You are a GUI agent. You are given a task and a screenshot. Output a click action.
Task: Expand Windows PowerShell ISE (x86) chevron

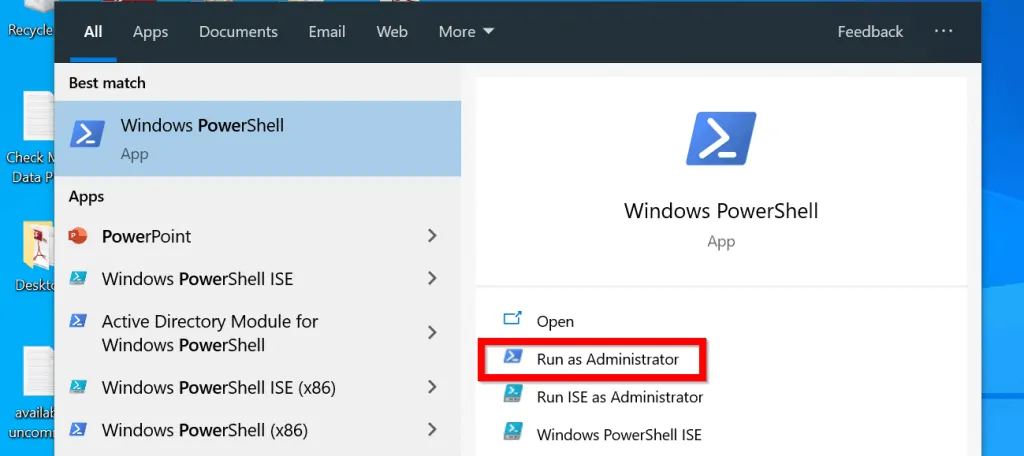(x=432, y=387)
